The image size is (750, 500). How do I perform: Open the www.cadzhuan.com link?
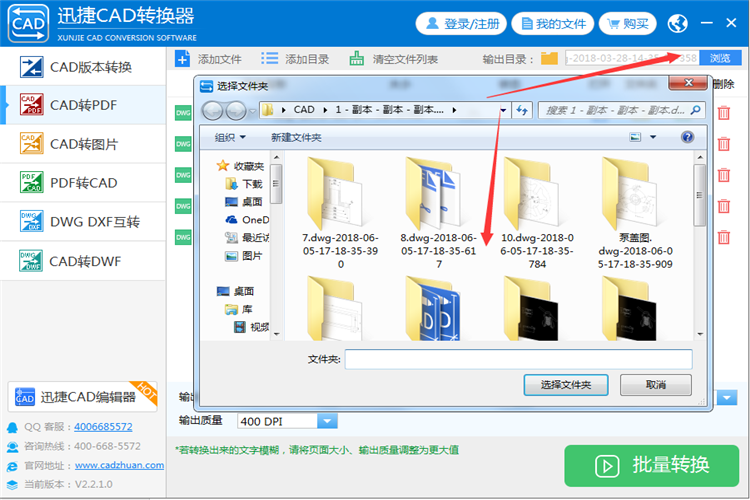tap(119, 465)
